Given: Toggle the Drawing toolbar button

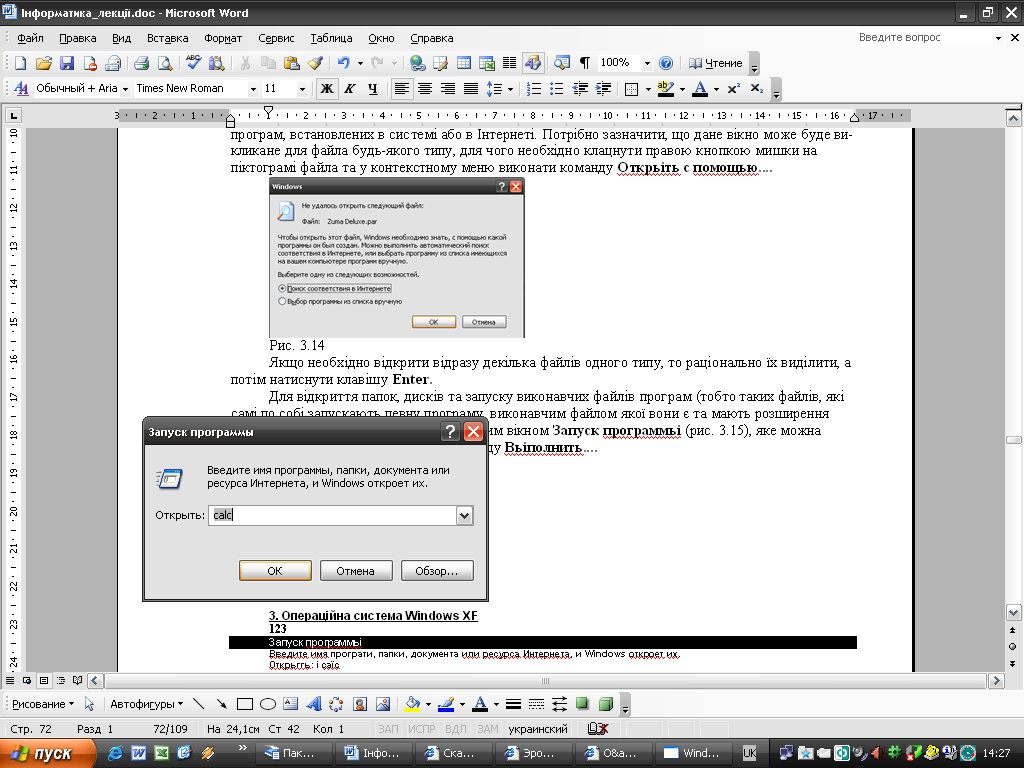Looking at the screenshot, I should [x=533, y=63].
